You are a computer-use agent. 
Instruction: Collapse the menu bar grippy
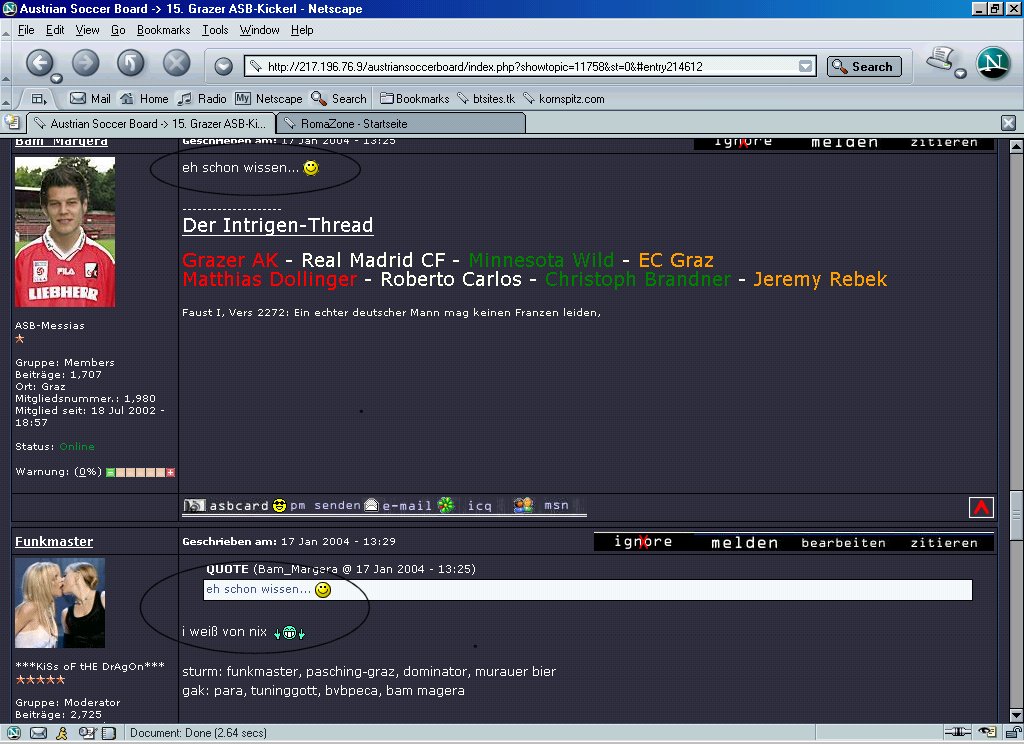5,31
